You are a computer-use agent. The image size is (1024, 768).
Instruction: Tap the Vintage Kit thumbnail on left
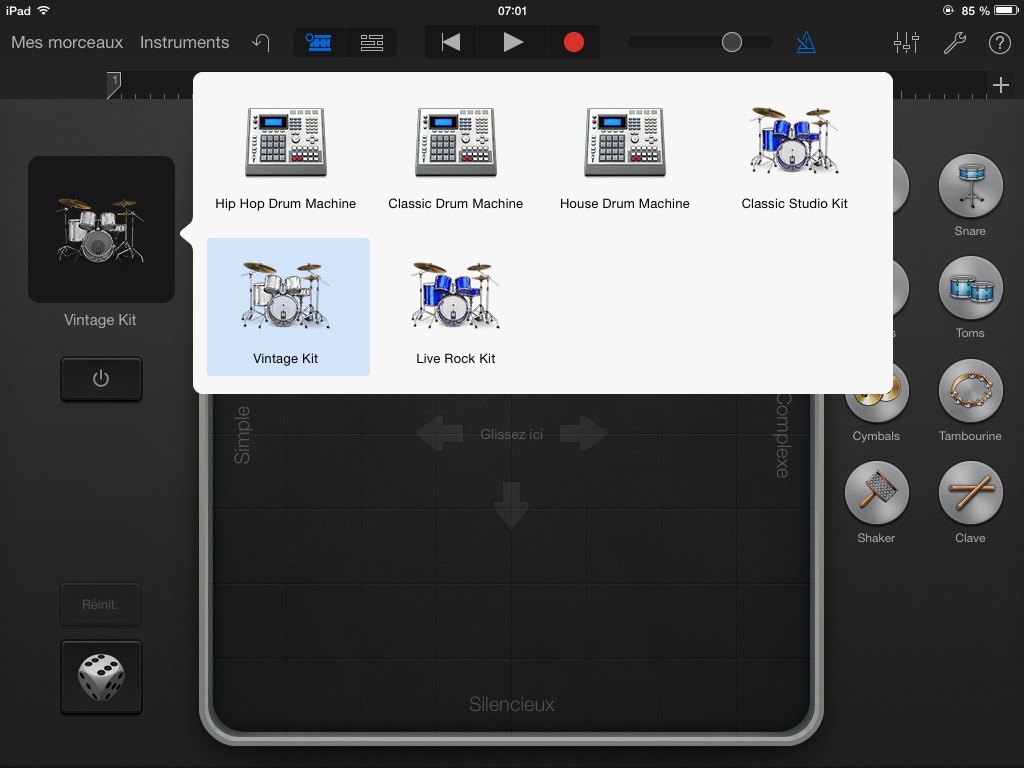101,229
